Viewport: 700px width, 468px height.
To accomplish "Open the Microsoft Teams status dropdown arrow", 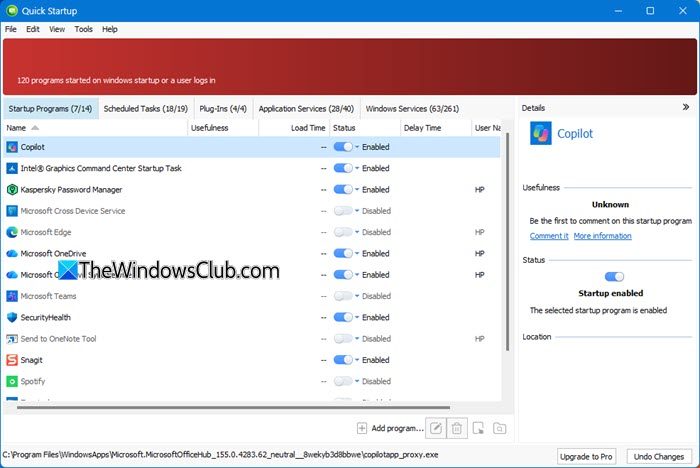I will (357, 296).
